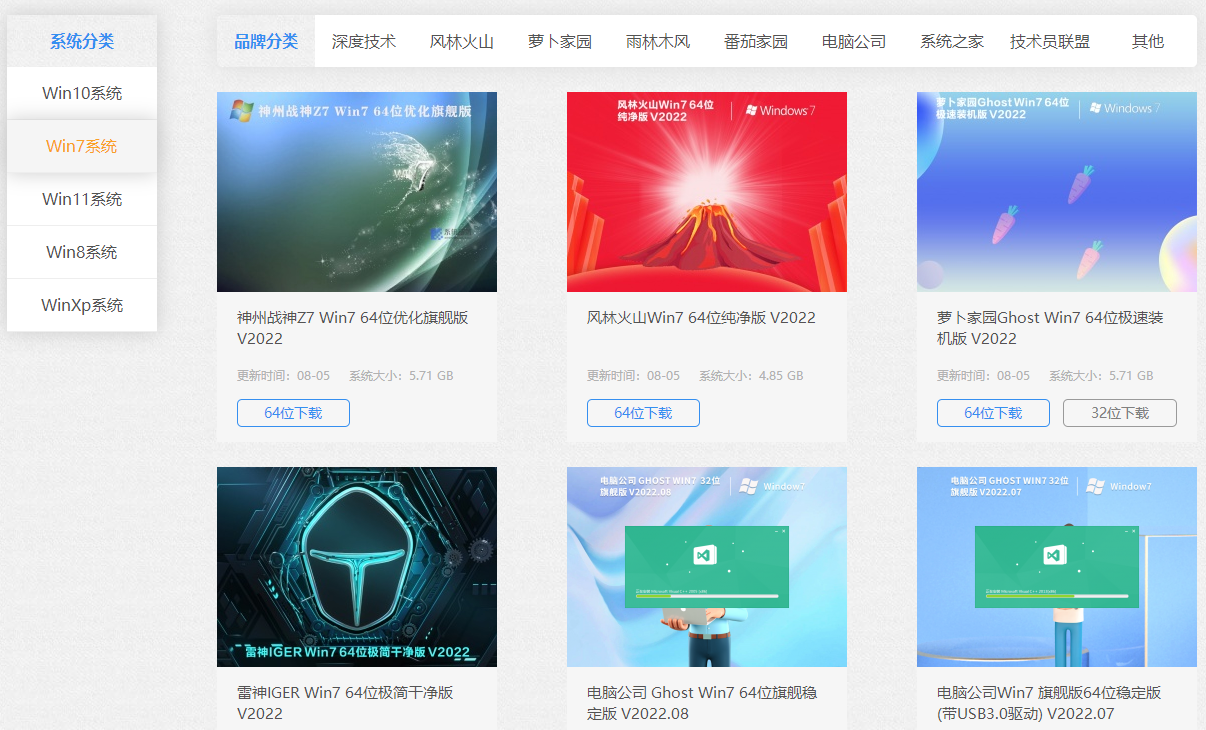Open the Win8系统 category
The height and width of the screenshot is (730, 1206).
click(x=82, y=252)
